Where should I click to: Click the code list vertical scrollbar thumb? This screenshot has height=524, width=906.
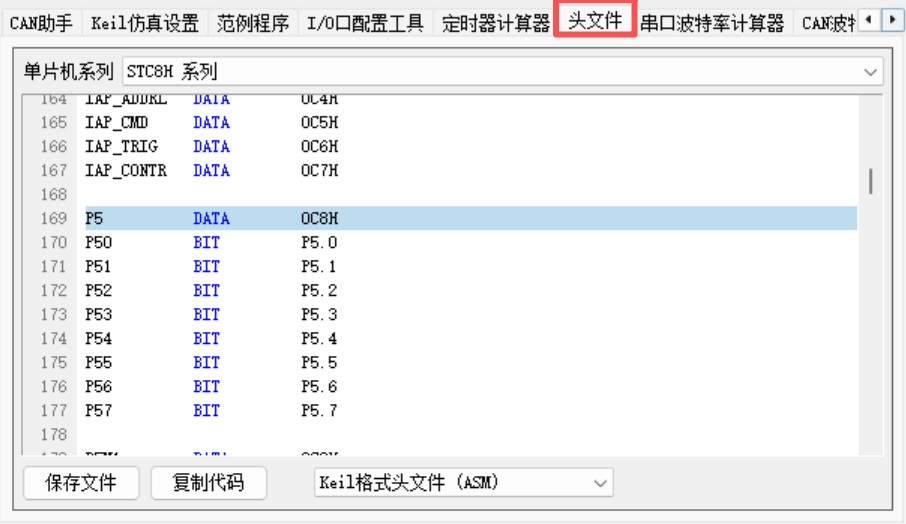click(x=870, y=181)
